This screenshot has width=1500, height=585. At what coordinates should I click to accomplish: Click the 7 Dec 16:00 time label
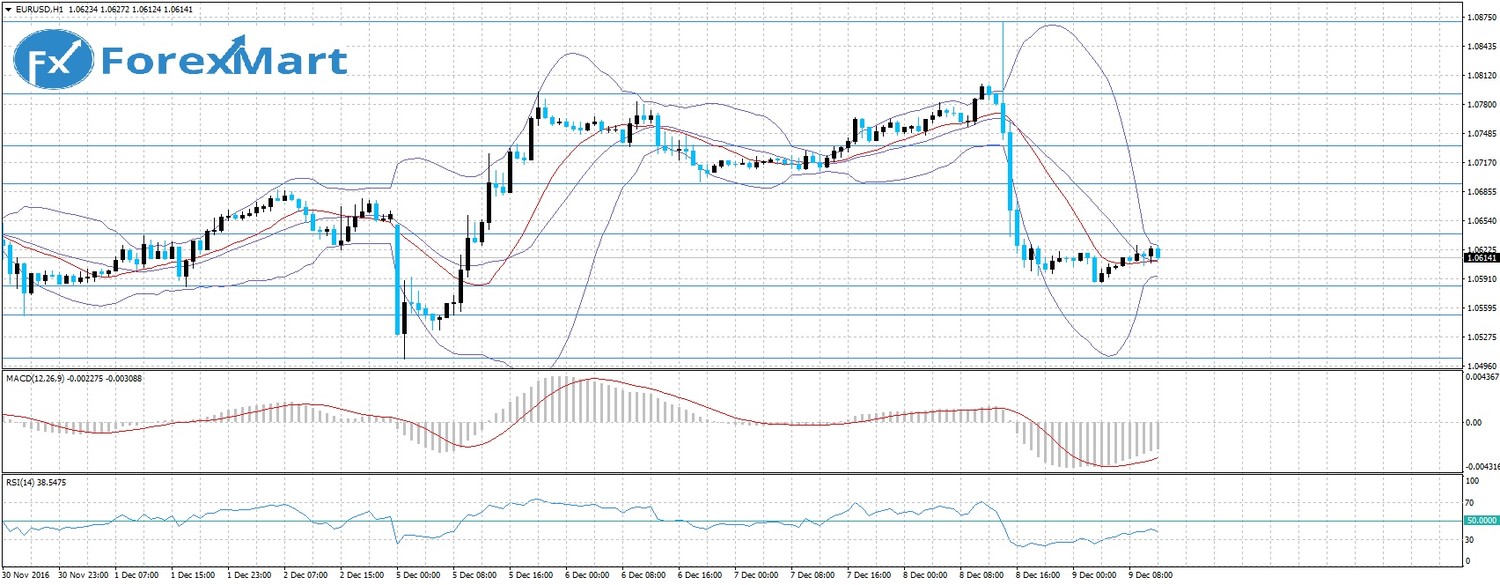(x=870, y=576)
